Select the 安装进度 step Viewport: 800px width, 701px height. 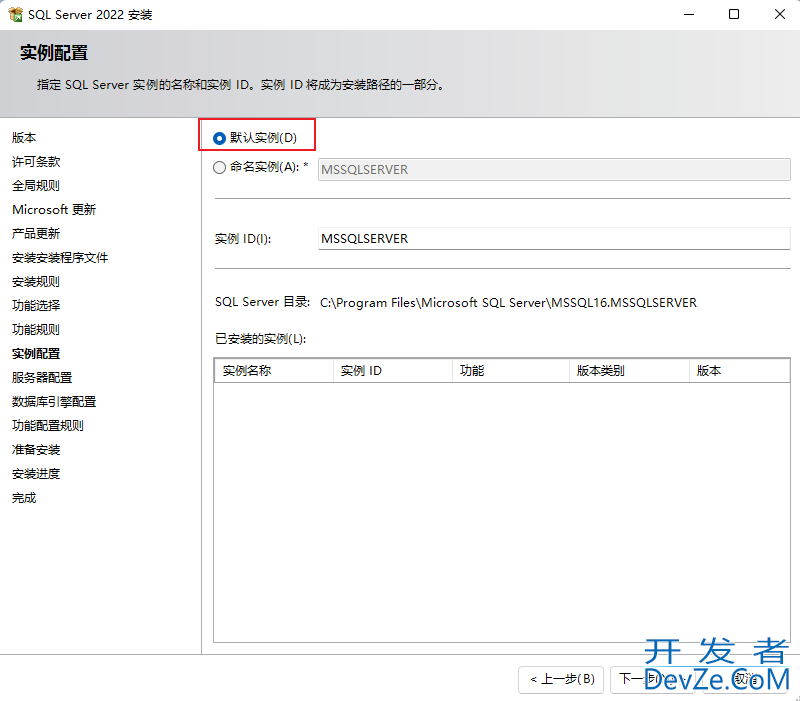(36, 473)
